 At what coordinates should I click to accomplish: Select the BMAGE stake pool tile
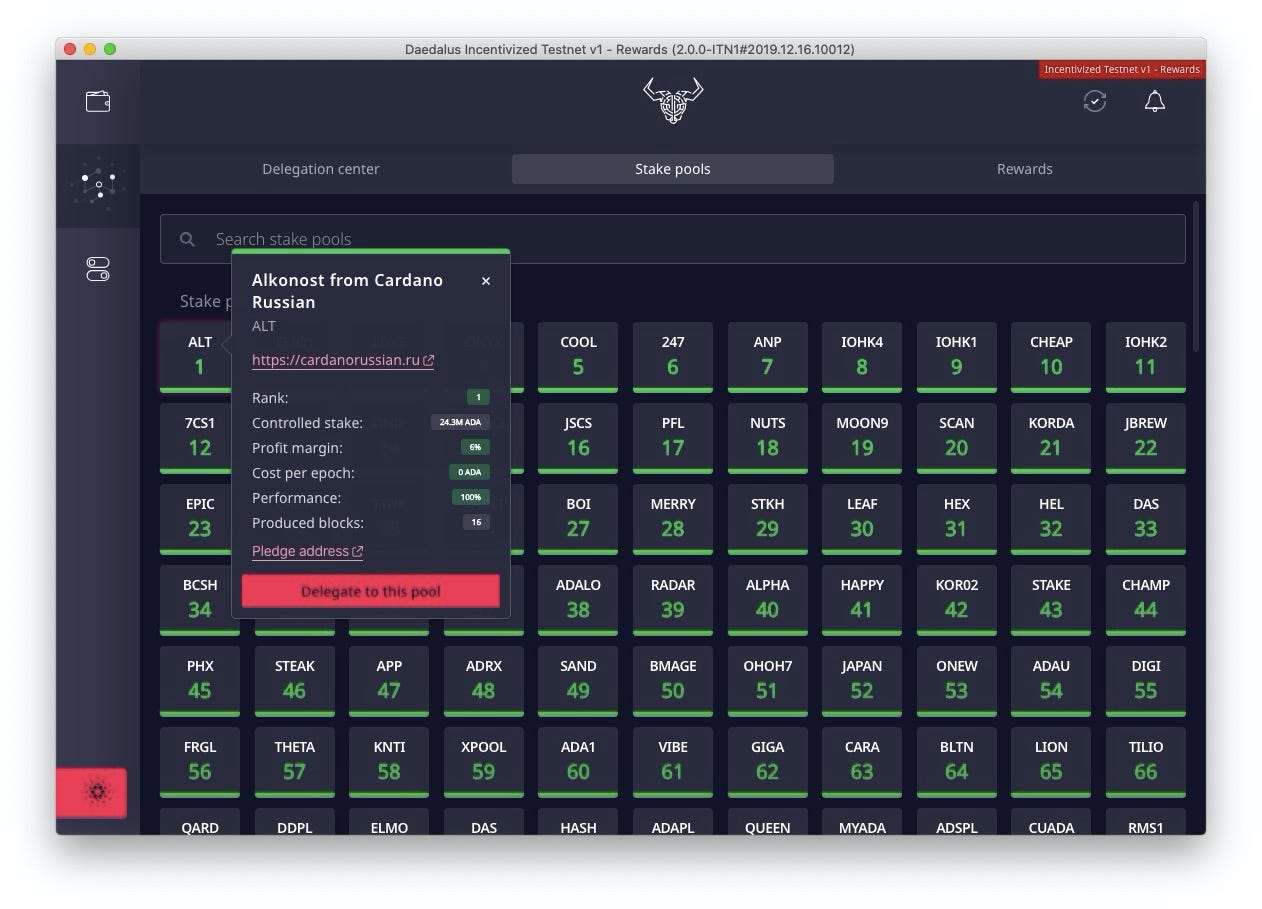[673, 681]
